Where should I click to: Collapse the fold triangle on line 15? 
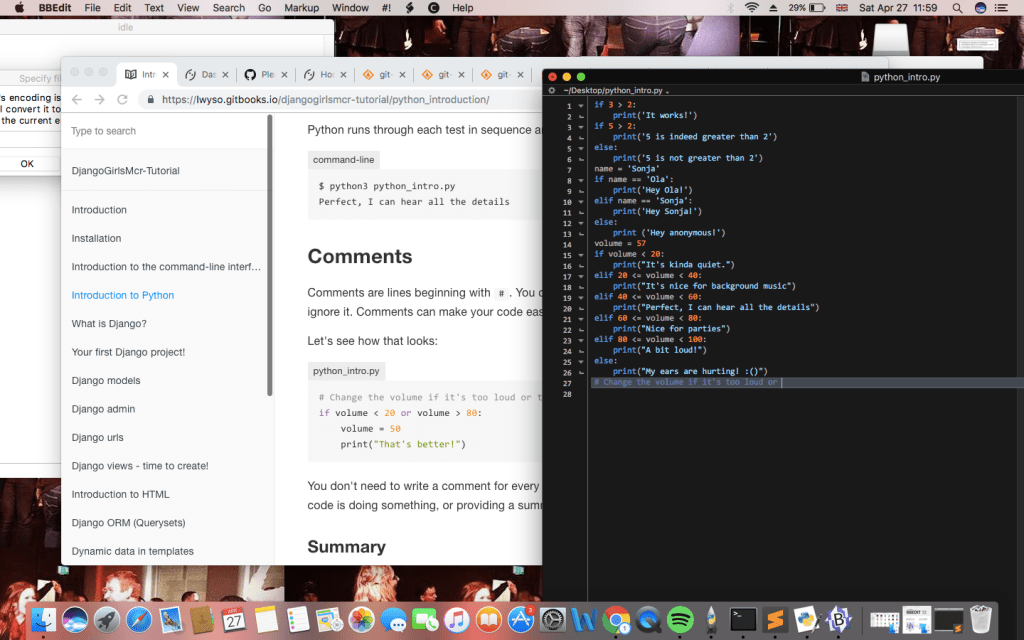tap(581, 254)
